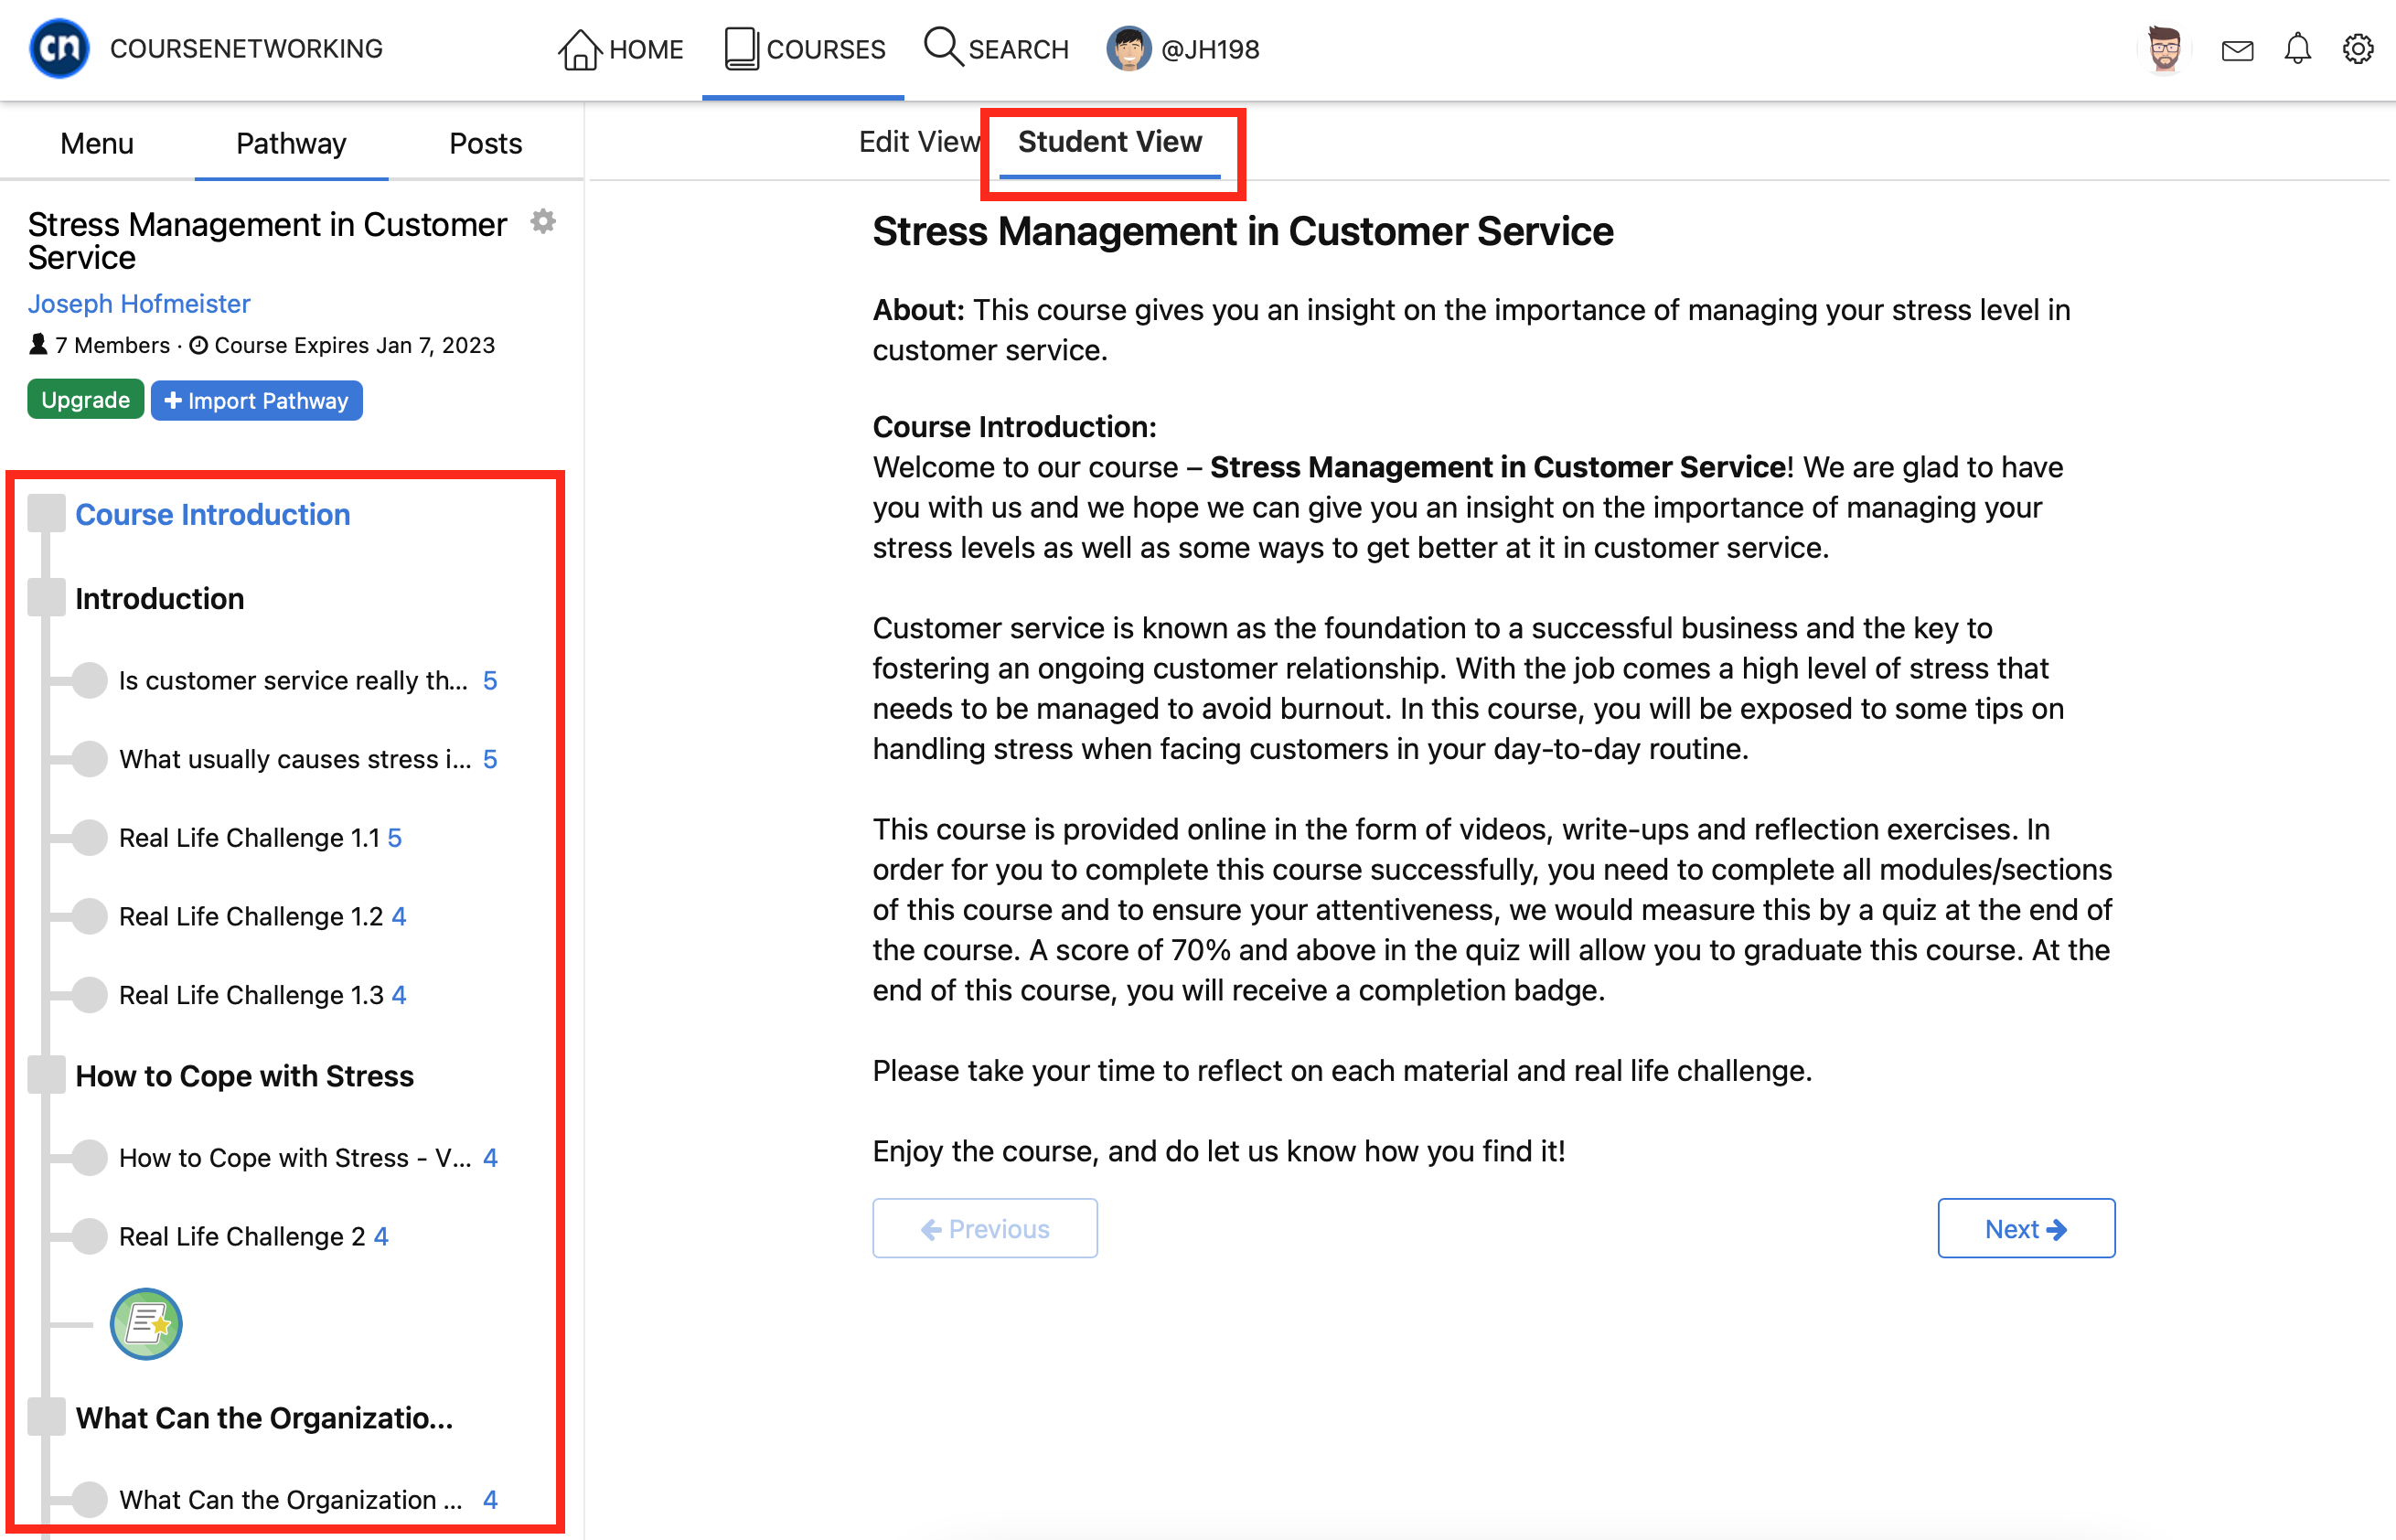Viewport: 2396px width, 1540px height.
Task: Open 'How to Cope with Stress - V...' item
Action: (x=296, y=1157)
